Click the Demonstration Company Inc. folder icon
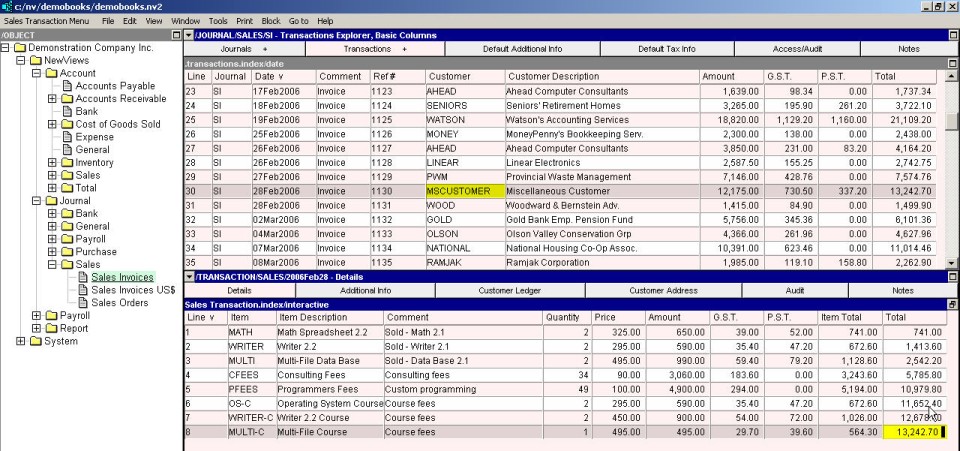 click(19, 48)
